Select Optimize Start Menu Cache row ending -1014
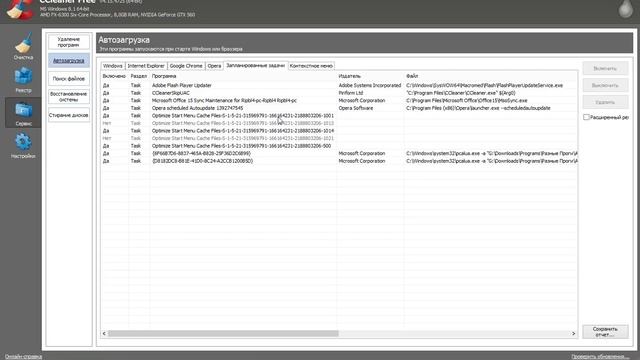The image size is (640, 360). [x=339, y=131]
